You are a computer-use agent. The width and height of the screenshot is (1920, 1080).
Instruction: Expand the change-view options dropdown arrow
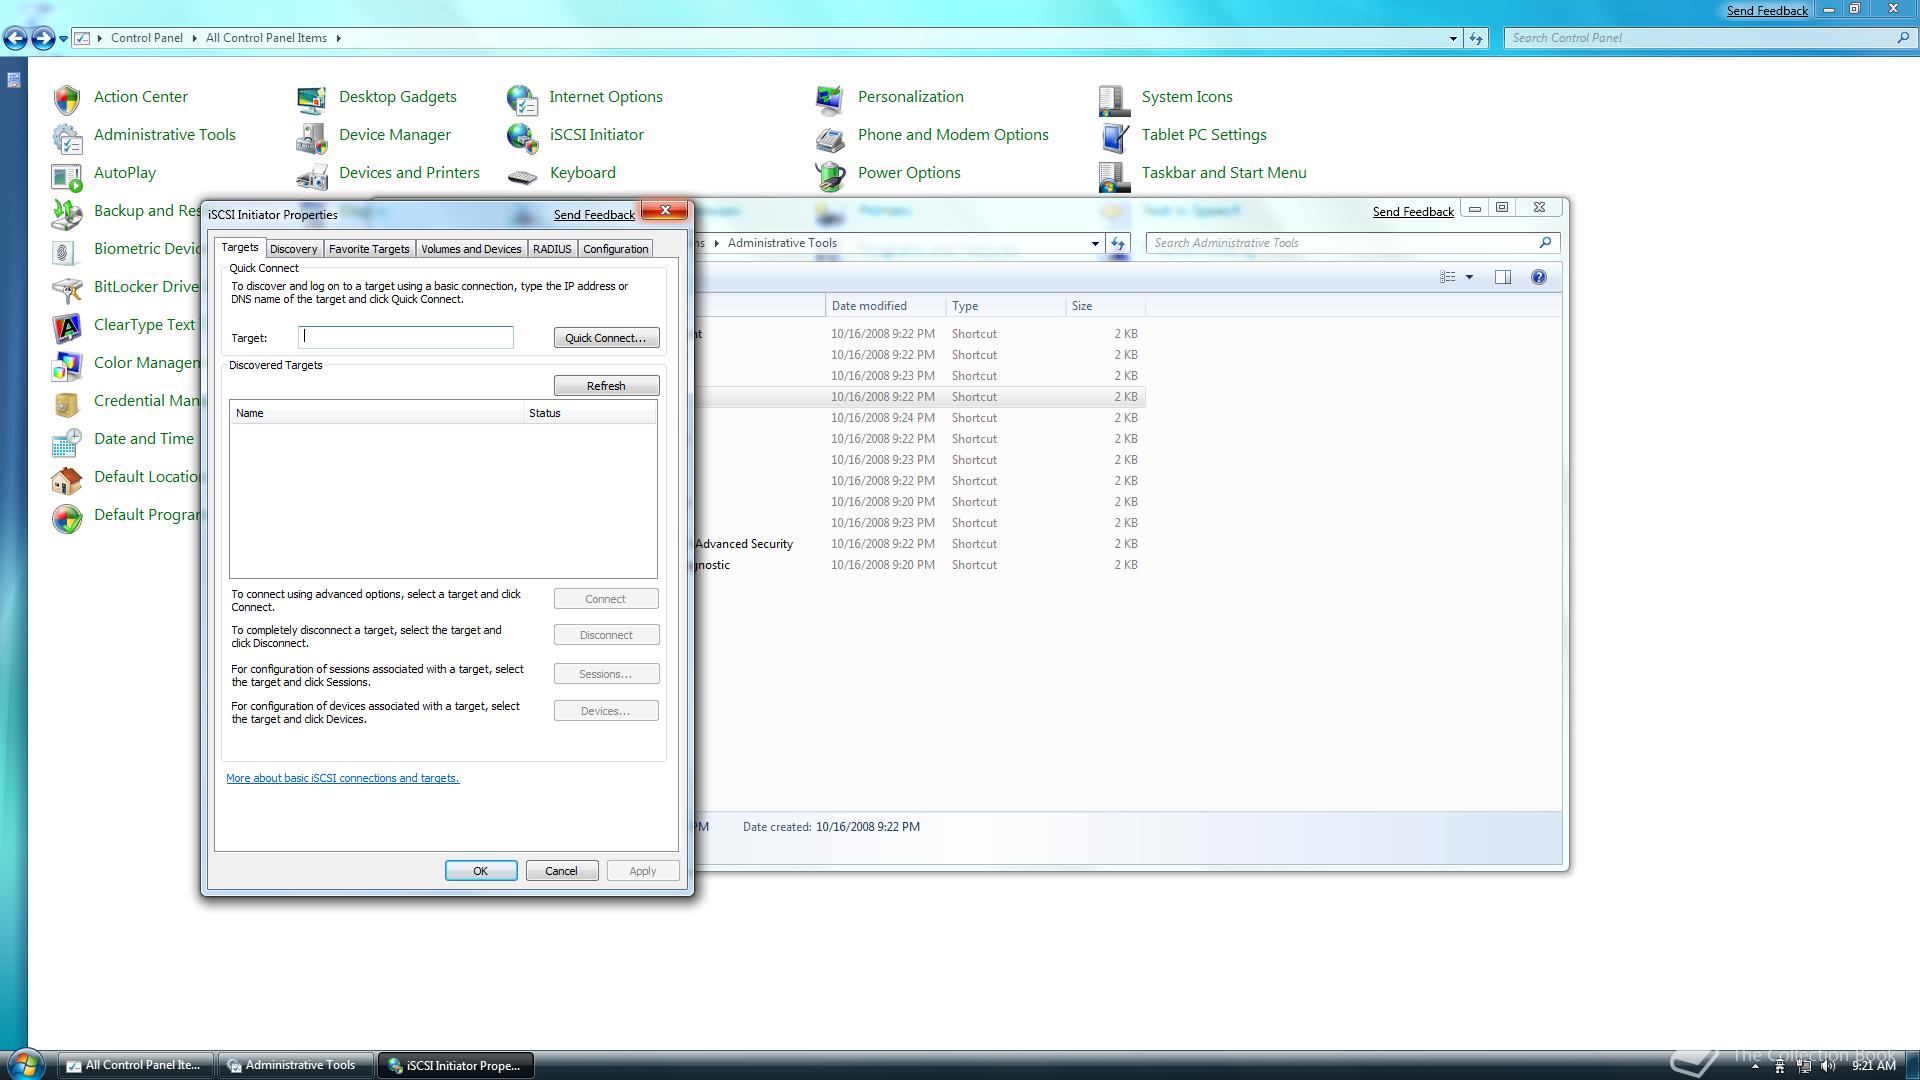pos(1469,277)
